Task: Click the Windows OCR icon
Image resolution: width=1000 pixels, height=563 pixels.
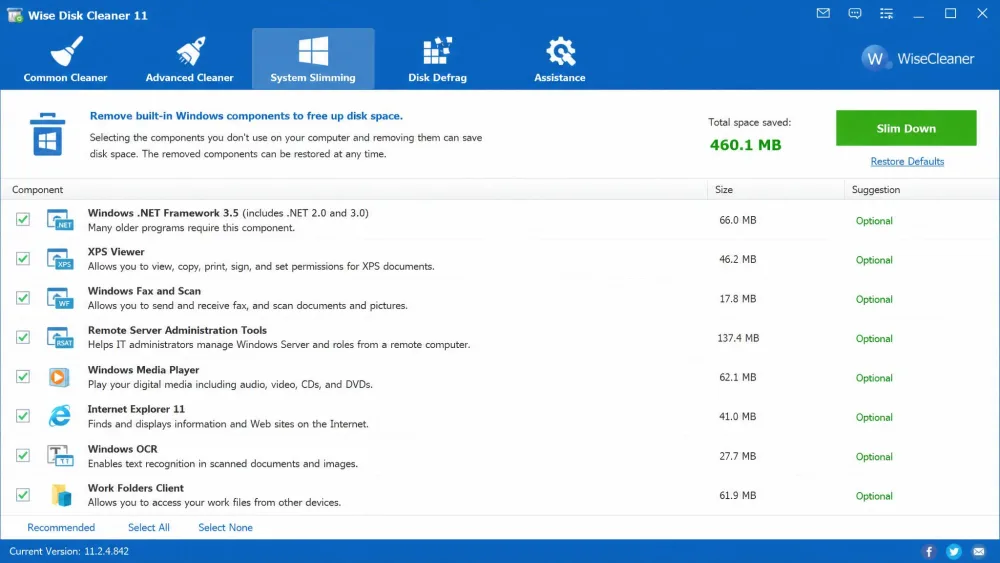Action: pyautogui.click(x=60, y=456)
